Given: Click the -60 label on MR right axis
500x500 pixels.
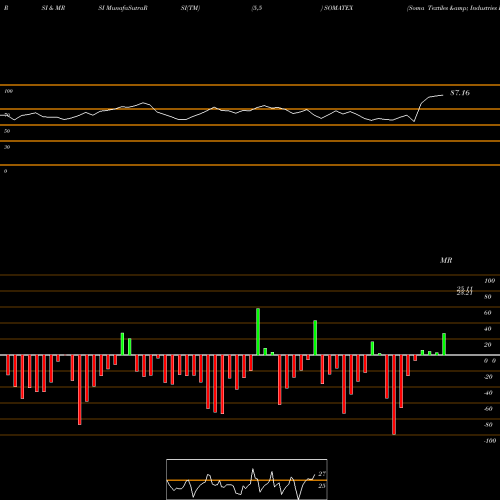Looking at the screenshot, I should point(488,409).
